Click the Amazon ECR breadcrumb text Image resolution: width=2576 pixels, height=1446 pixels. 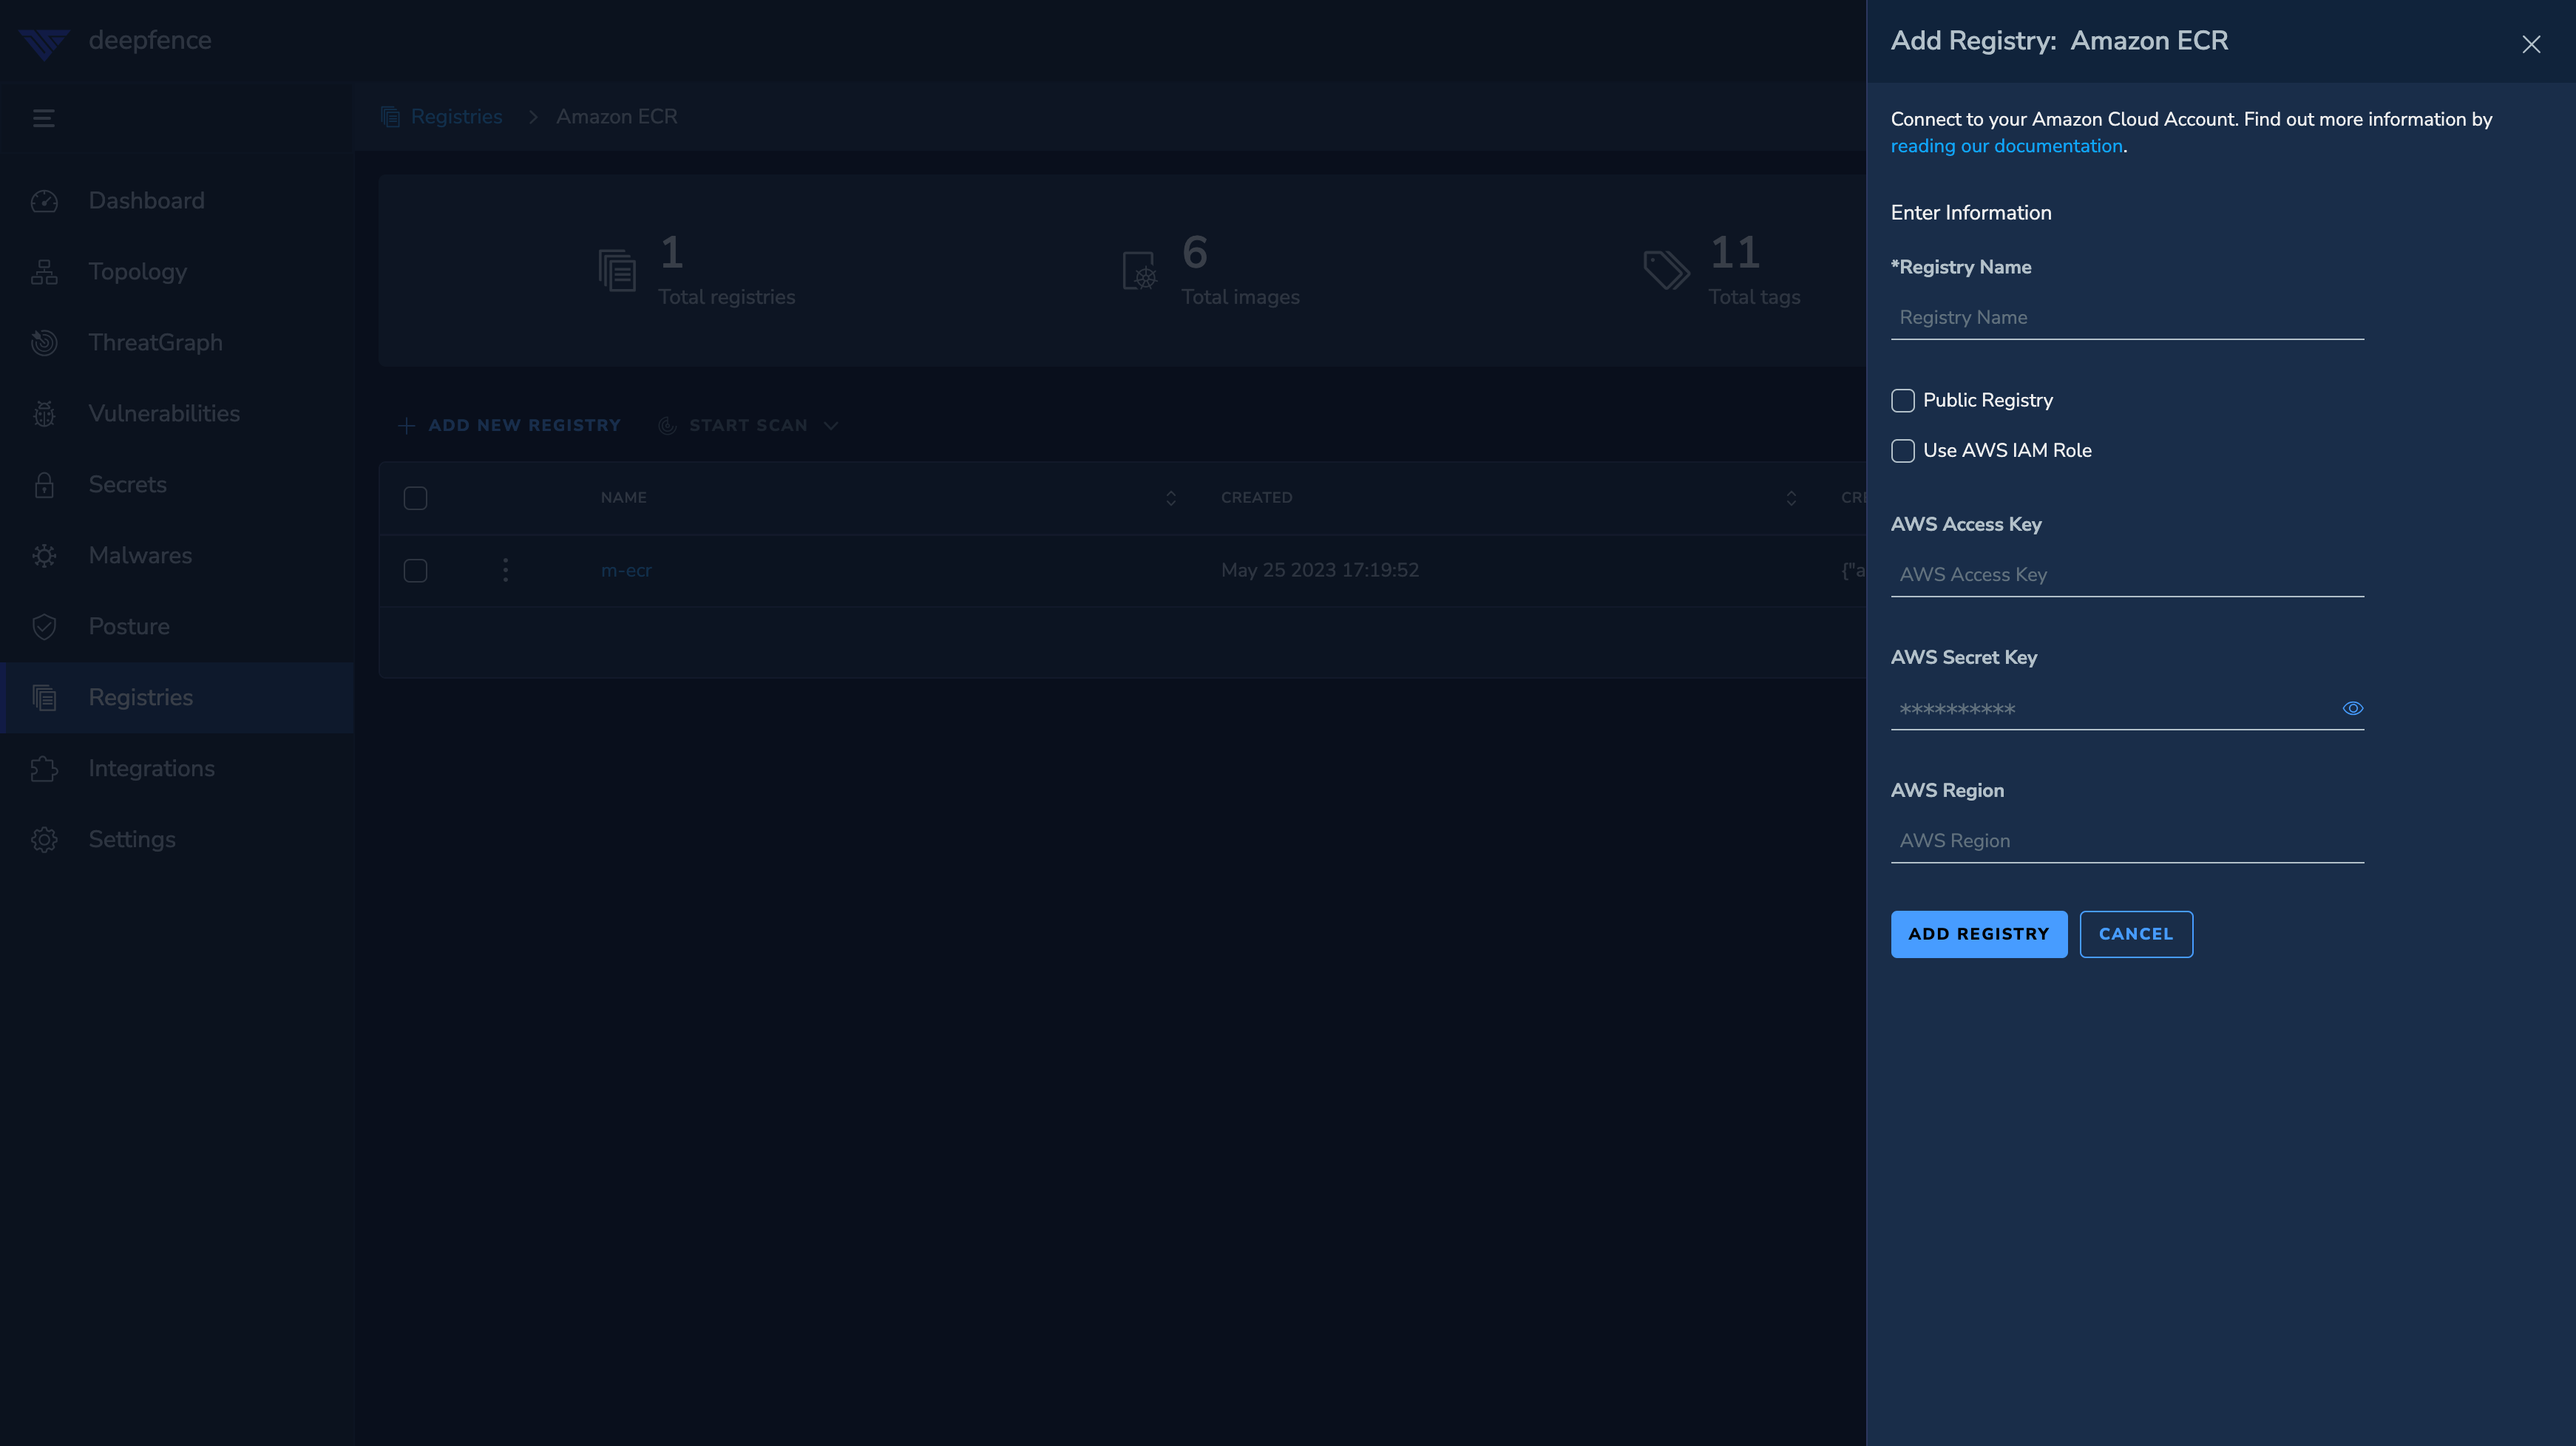617,117
